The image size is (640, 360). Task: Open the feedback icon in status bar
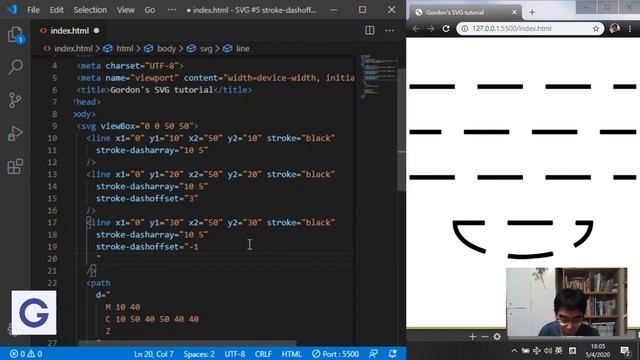pos(373,354)
